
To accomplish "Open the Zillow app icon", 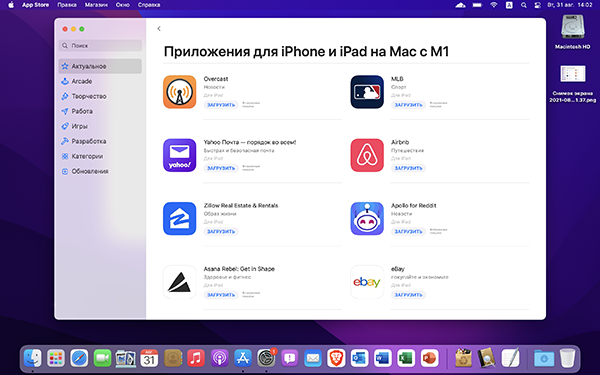I will (x=179, y=218).
